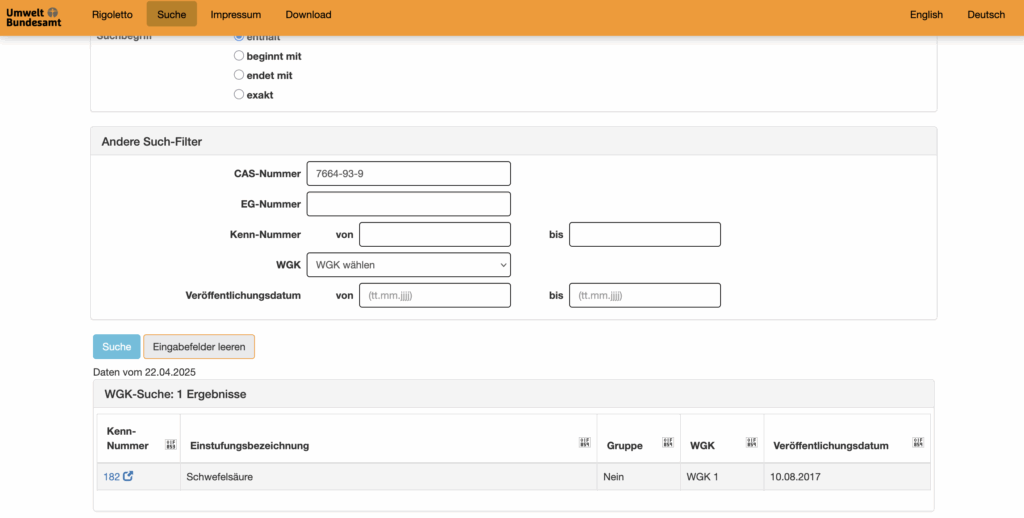Open the Suche tab in navigation
The width and height of the screenshot is (1024, 518).
171,15
